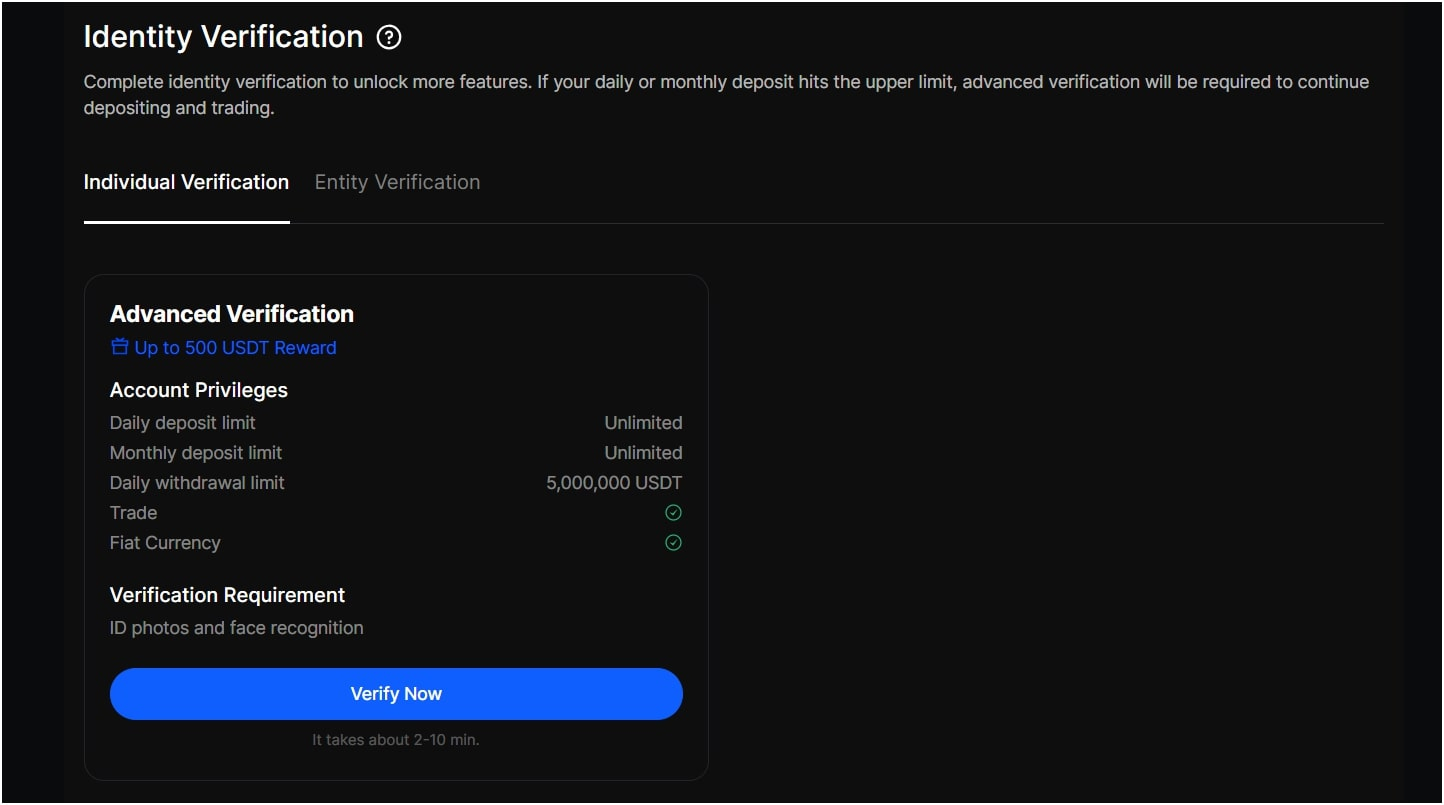Click the help icon beside Identity Verification
This screenshot has height=805, width=1444.
389,38
